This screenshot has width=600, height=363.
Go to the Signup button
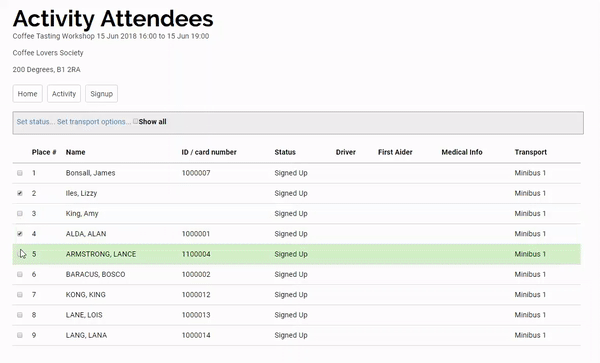coord(101,94)
